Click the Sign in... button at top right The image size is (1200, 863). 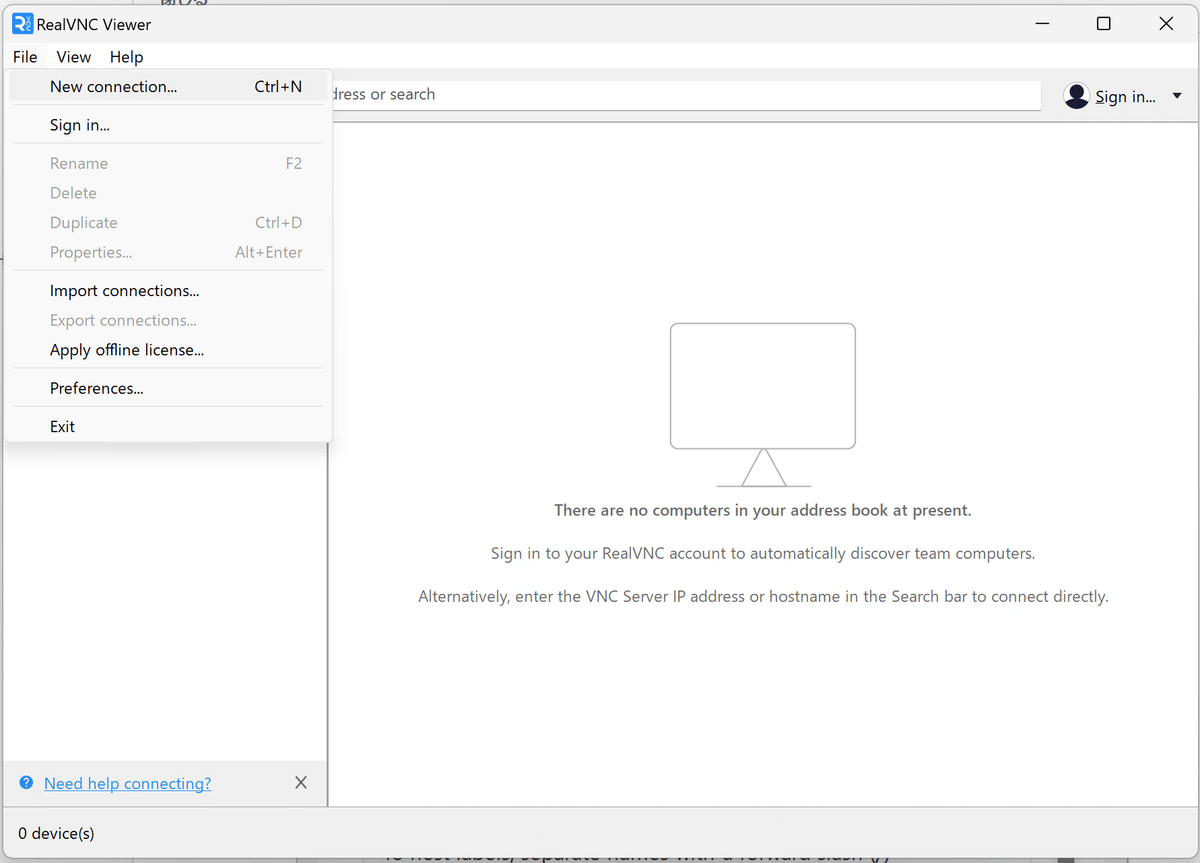pyautogui.click(x=1125, y=97)
